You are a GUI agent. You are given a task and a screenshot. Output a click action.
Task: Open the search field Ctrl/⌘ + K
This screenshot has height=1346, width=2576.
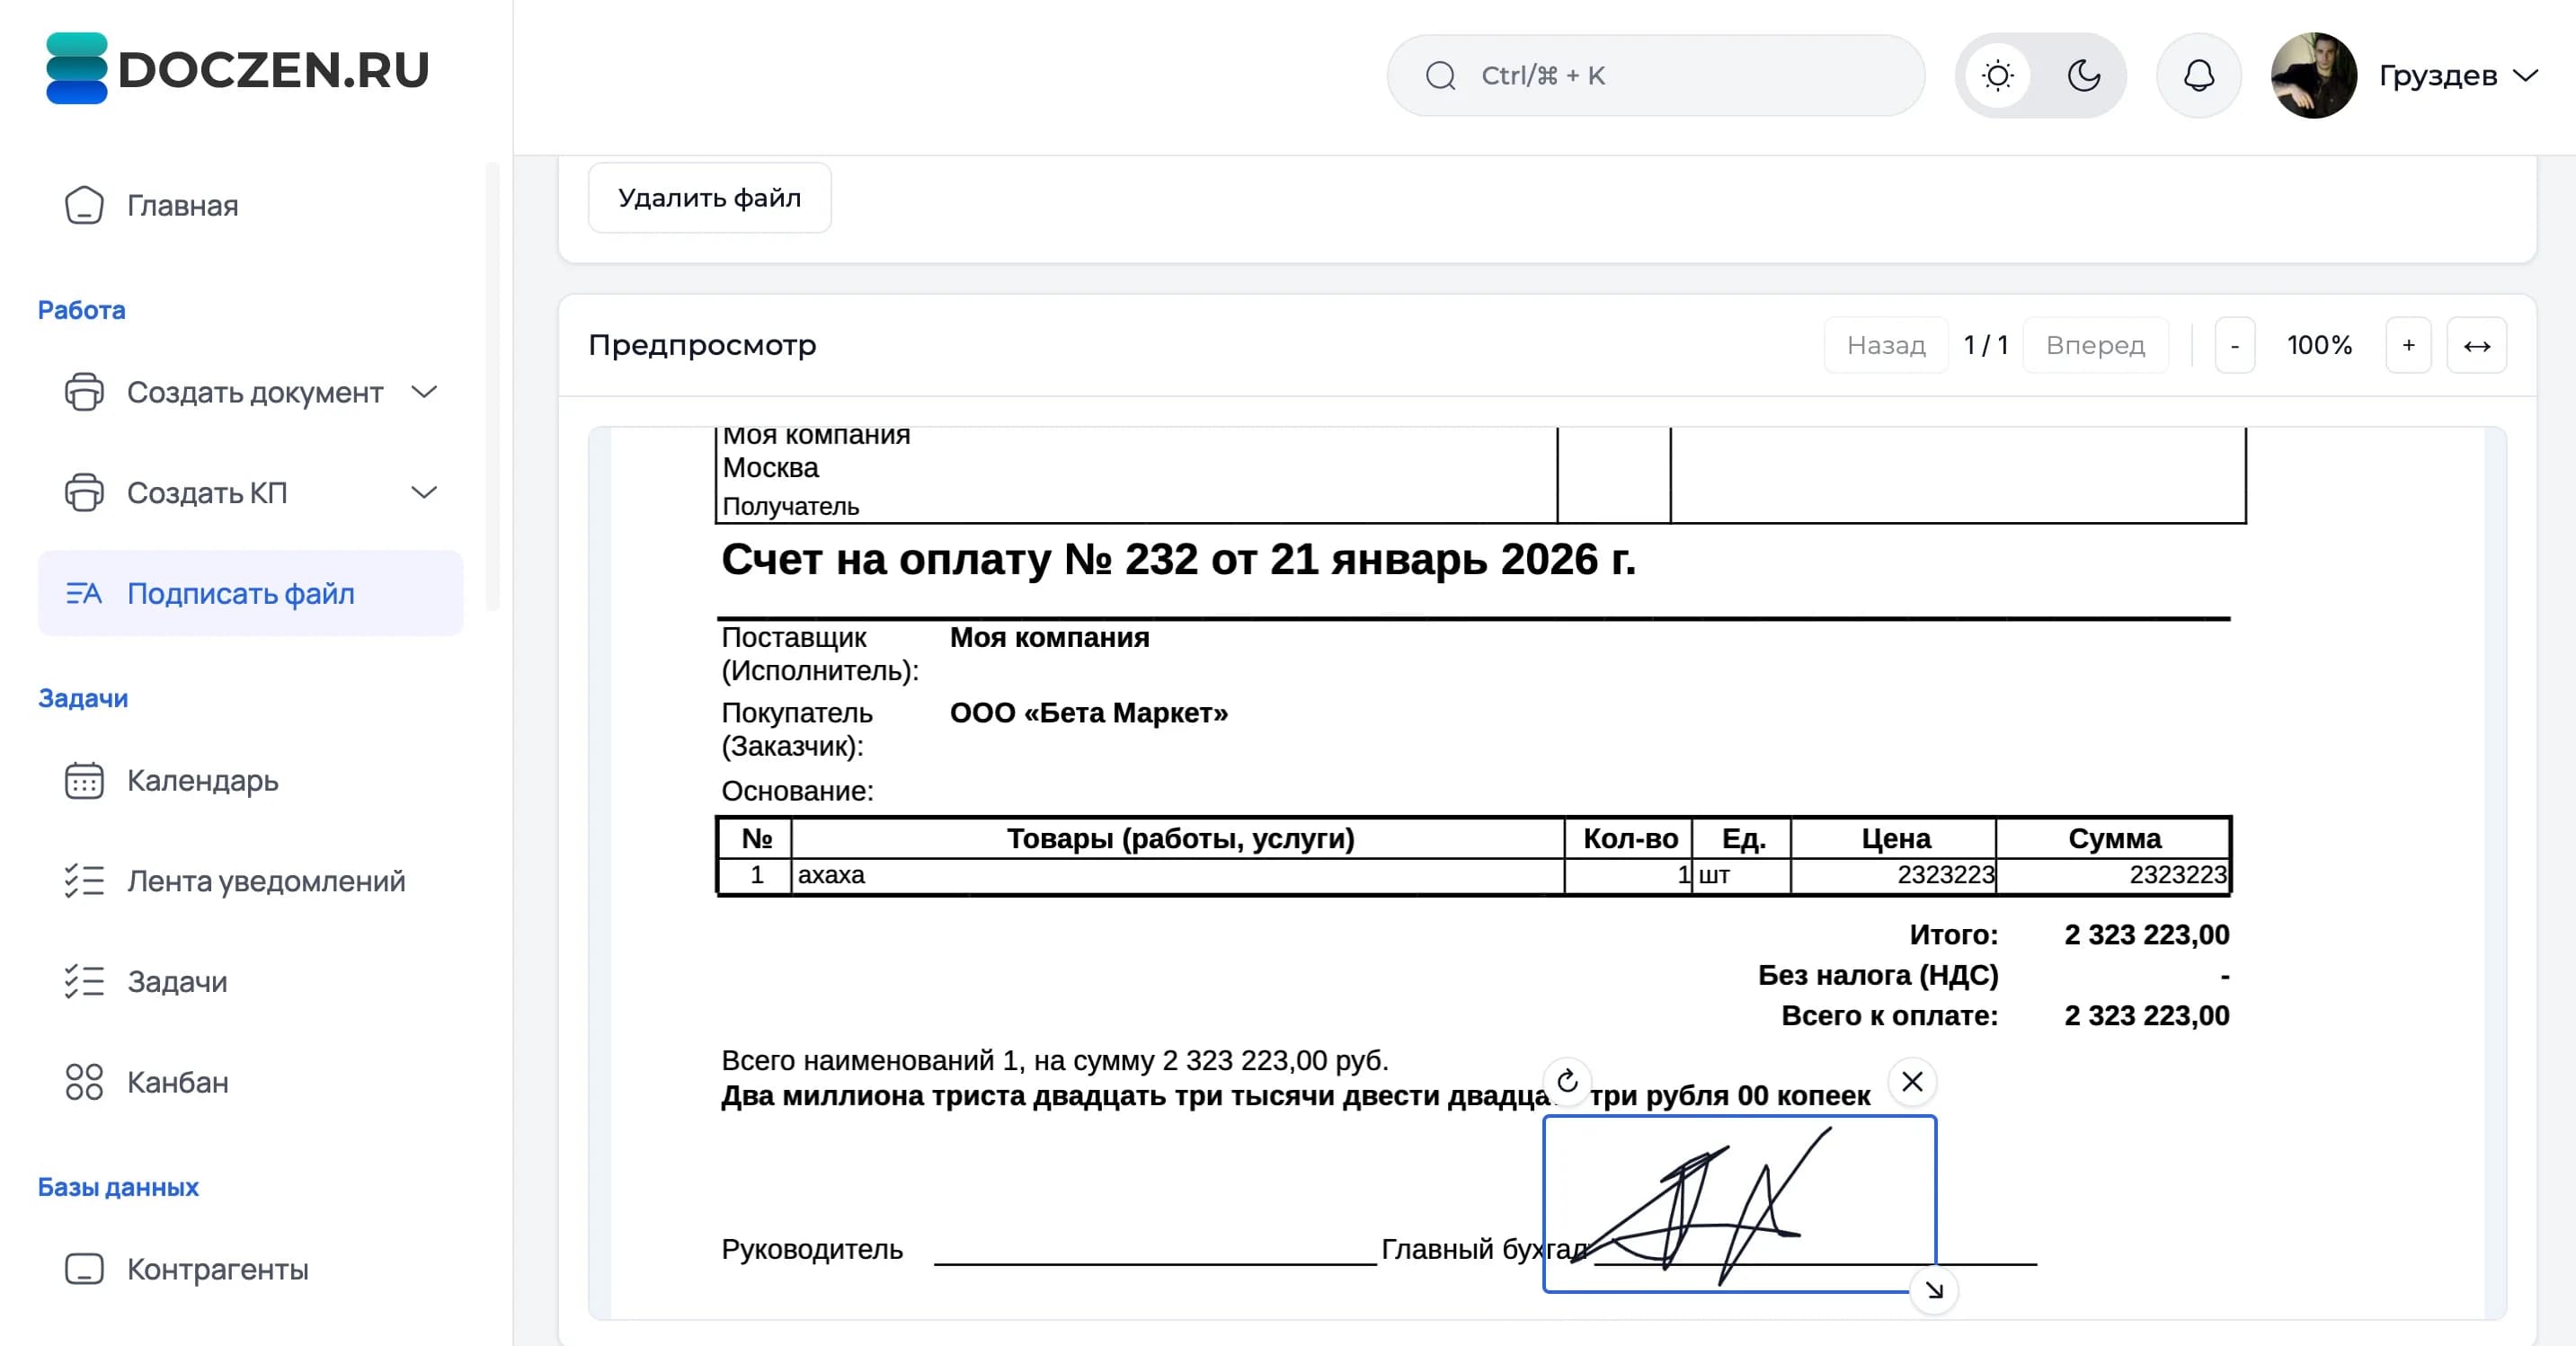tap(1655, 76)
